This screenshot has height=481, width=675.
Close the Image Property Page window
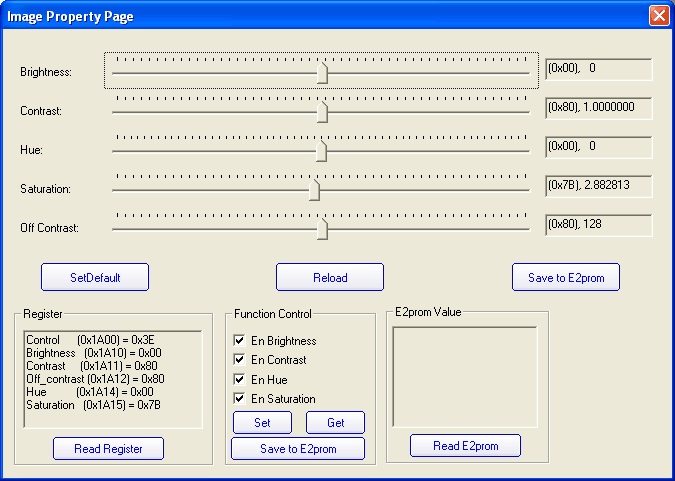(x=658, y=16)
